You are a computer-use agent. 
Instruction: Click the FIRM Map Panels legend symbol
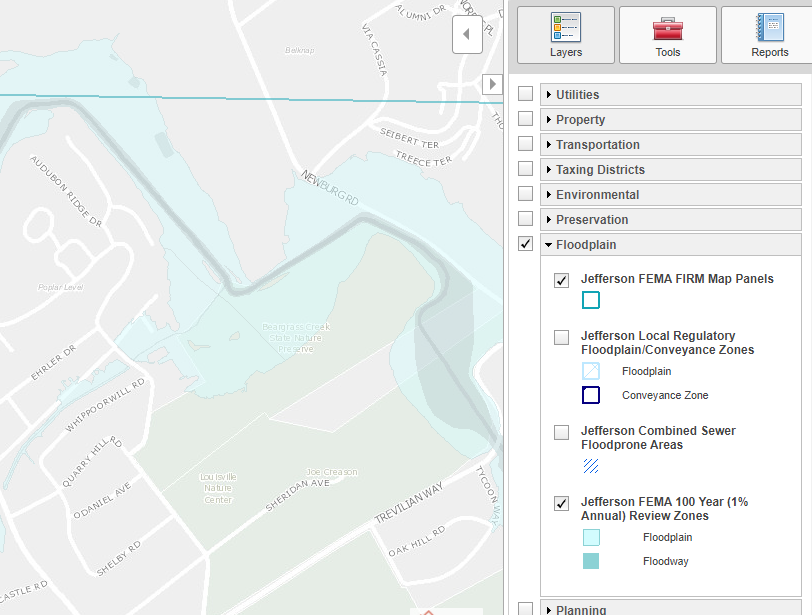click(591, 300)
